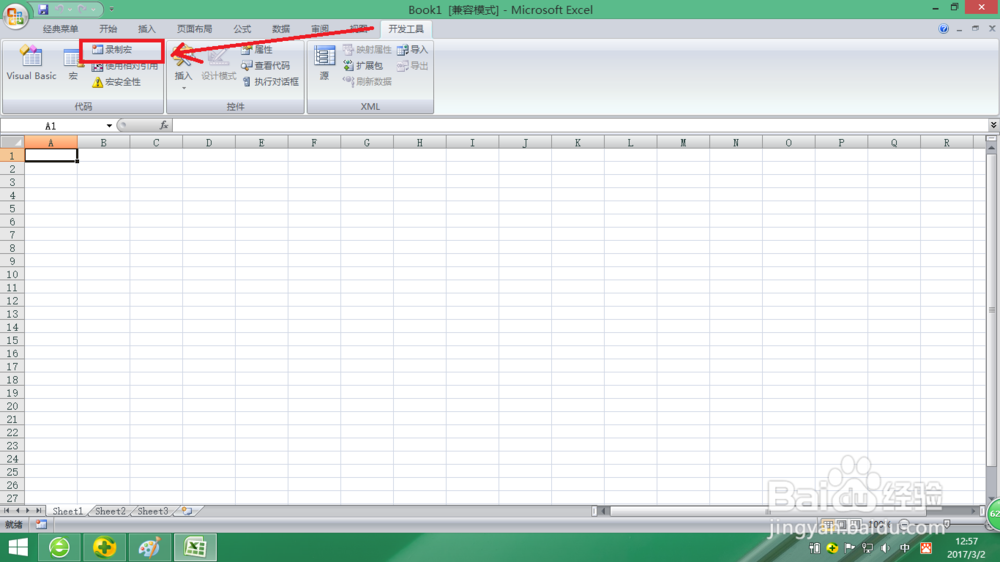The height and width of the screenshot is (562, 1000).
Task: Click 导入 import XML button
Action: point(413,50)
